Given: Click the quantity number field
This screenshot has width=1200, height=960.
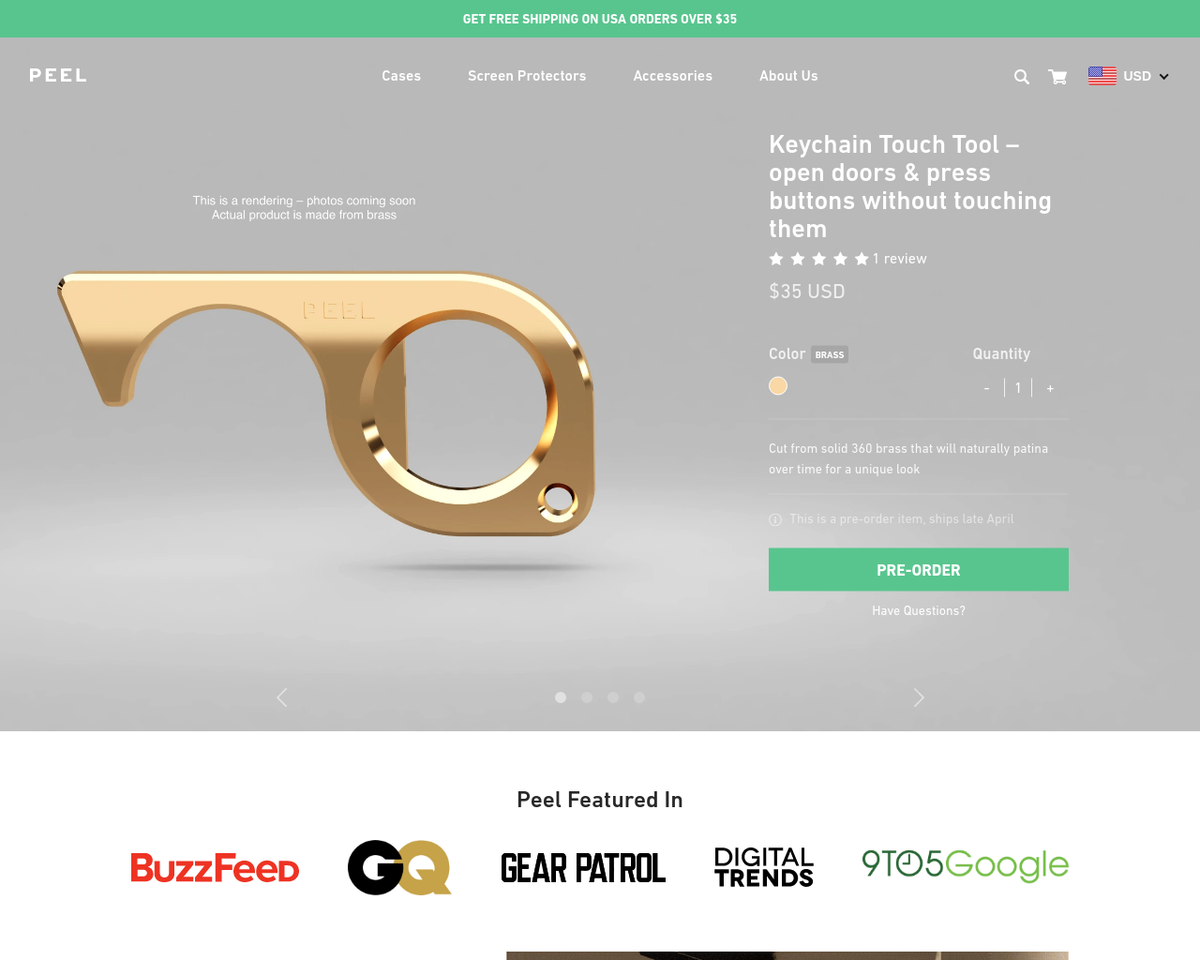Looking at the screenshot, I should click(1018, 388).
